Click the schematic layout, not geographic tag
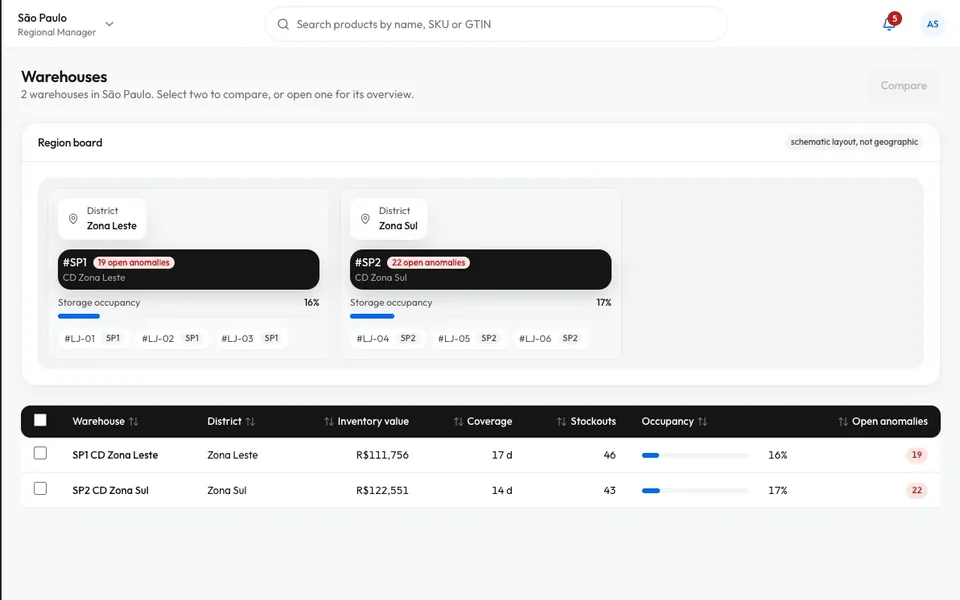Image resolution: width=960 pixels, height=600 pixels. 854,142
